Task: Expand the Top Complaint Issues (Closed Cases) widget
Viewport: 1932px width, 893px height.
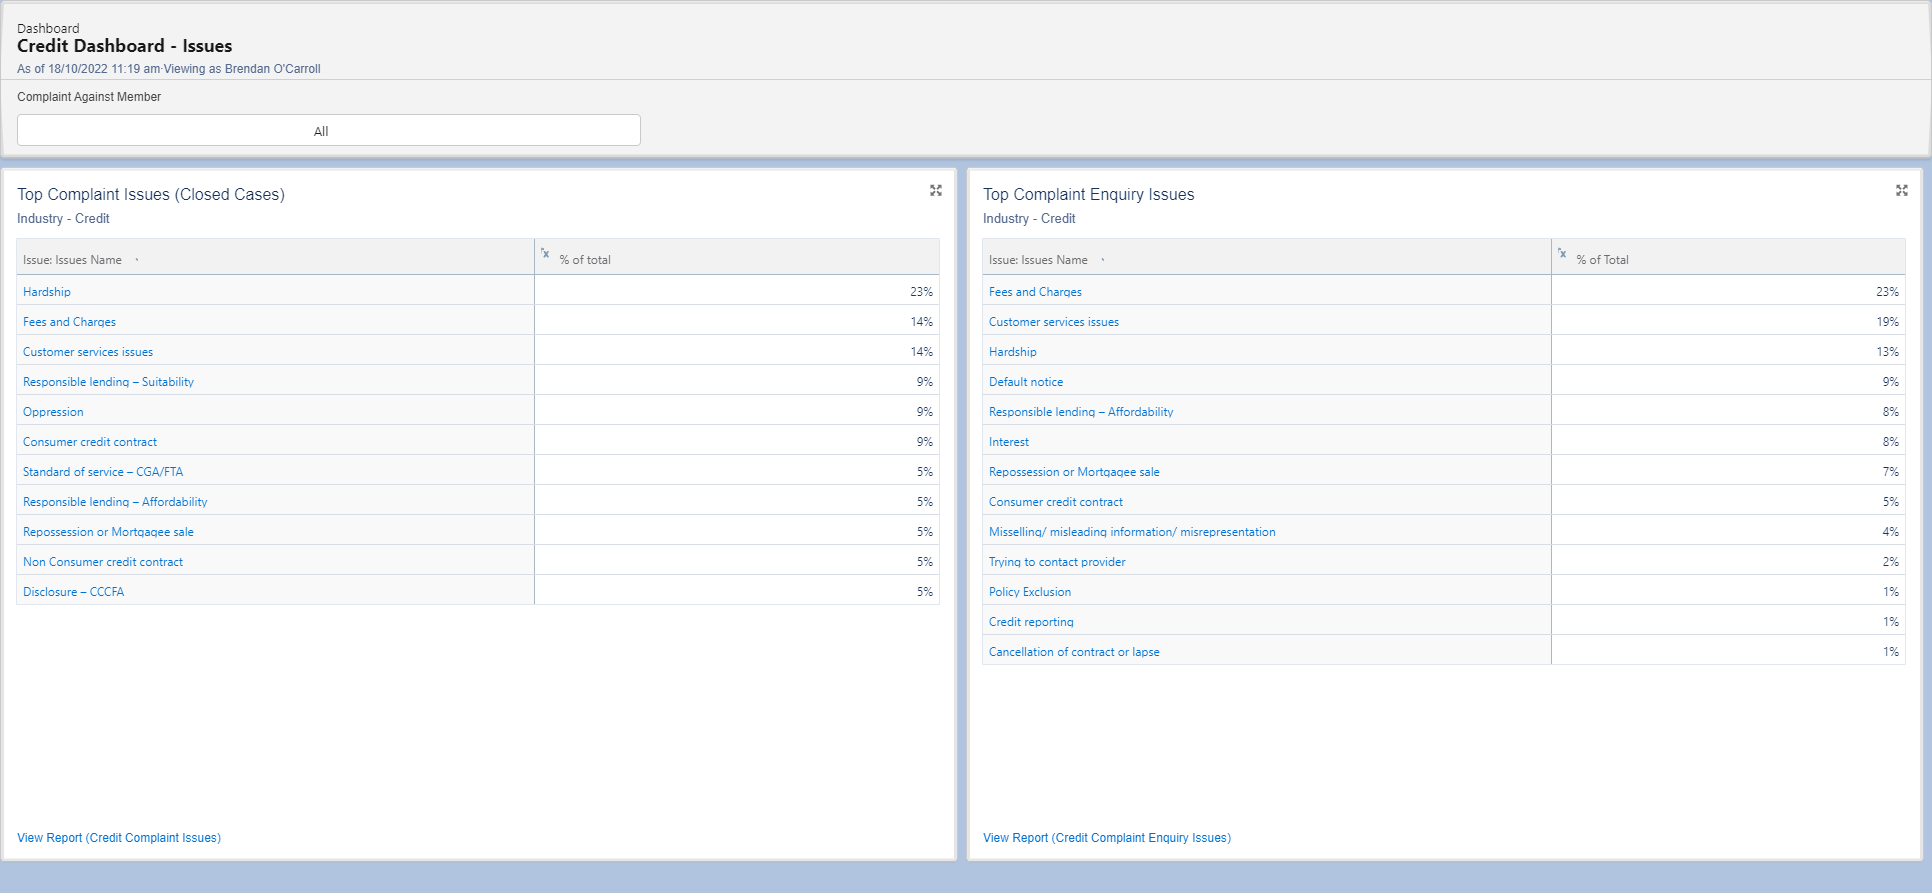Action: (935, 191)
